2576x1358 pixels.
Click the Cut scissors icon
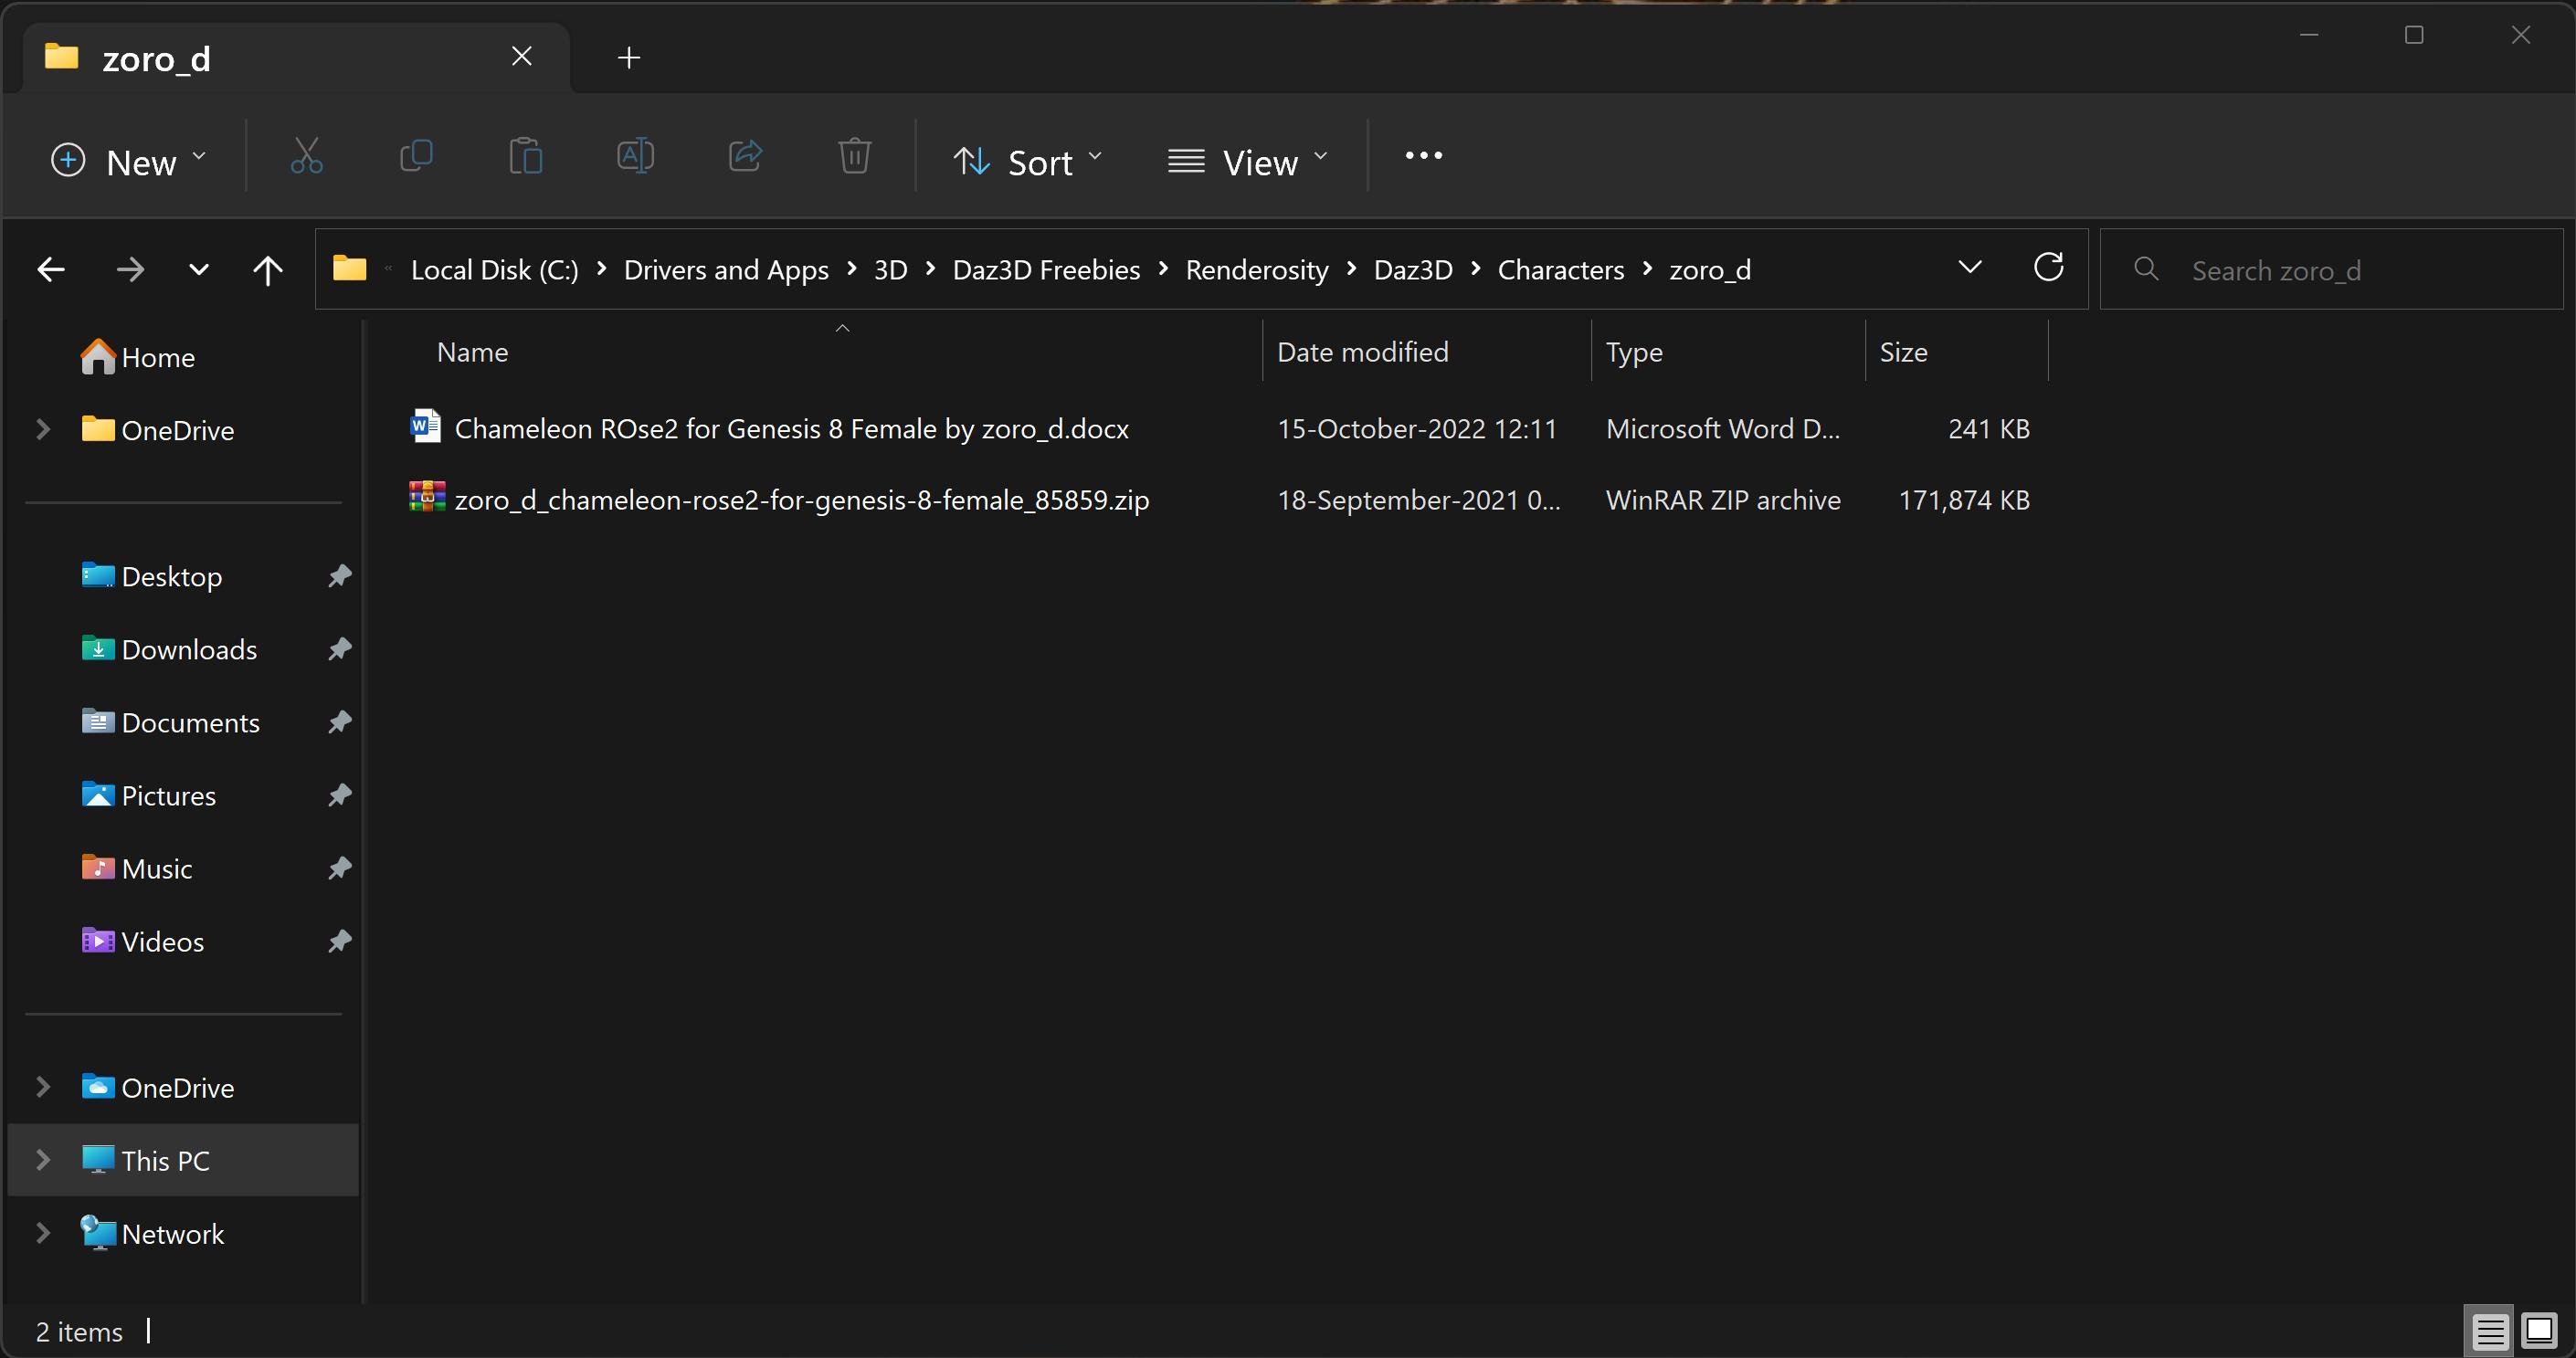(306, 157)
